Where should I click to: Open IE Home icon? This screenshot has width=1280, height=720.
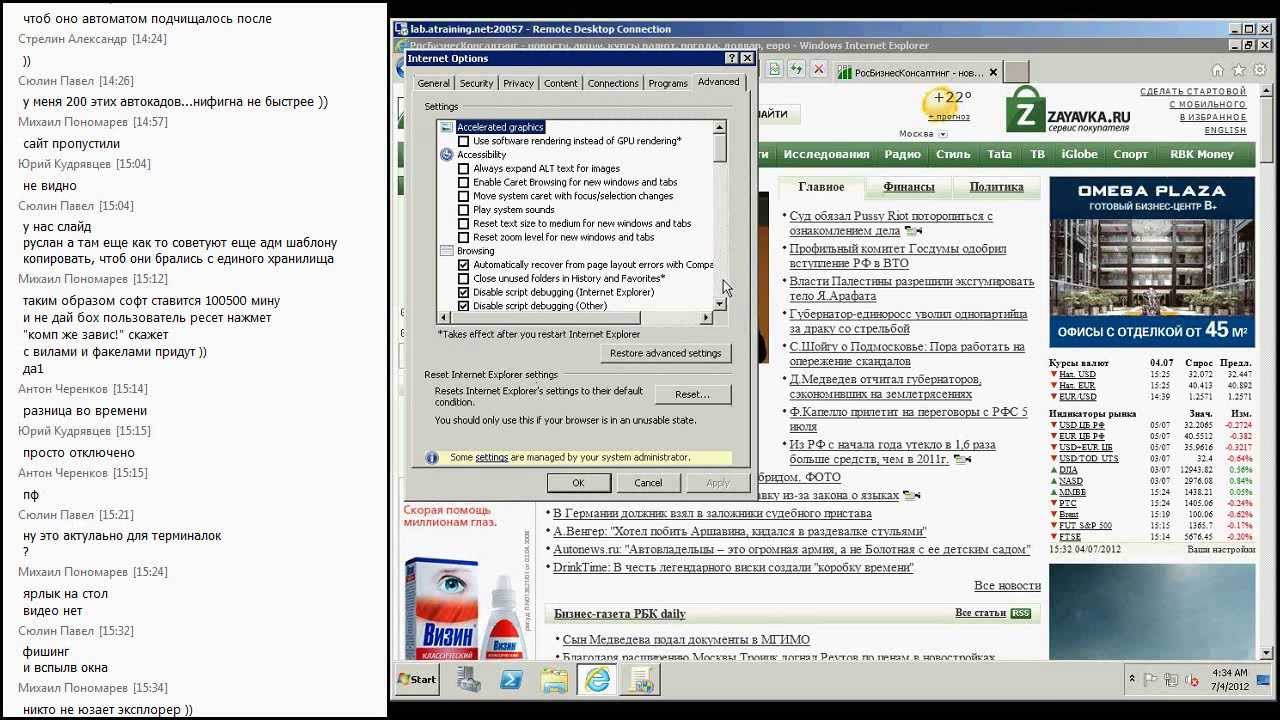click(x=1217, y=70)
